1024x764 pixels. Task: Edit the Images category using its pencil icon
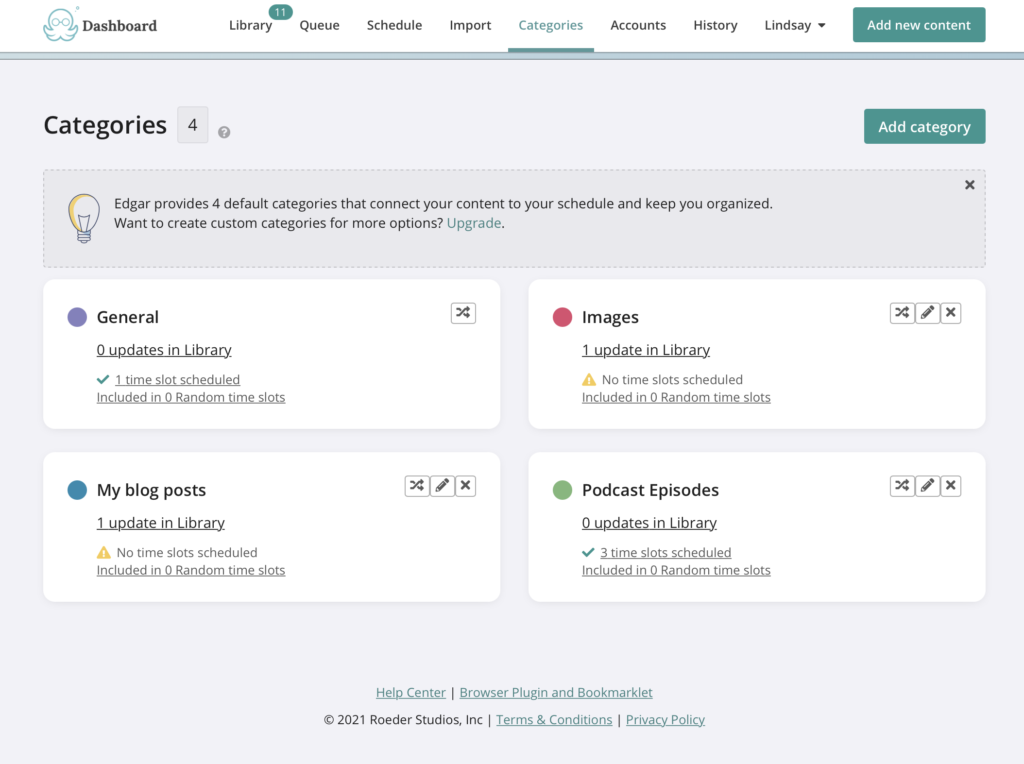click(x=926, y=312)
